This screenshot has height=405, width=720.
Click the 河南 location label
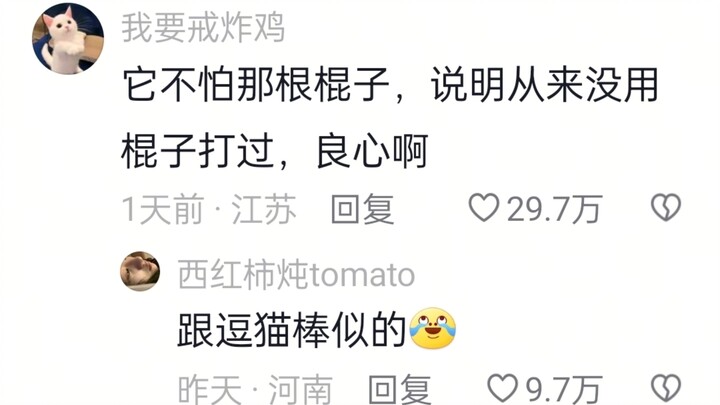301,389
